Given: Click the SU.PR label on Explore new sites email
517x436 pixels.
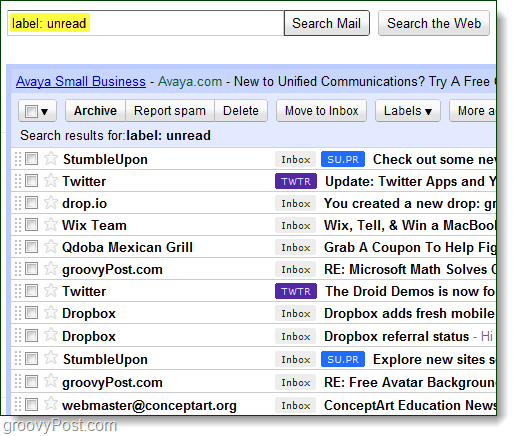Looking at the screenshot, I should click(x=343, y=359).
